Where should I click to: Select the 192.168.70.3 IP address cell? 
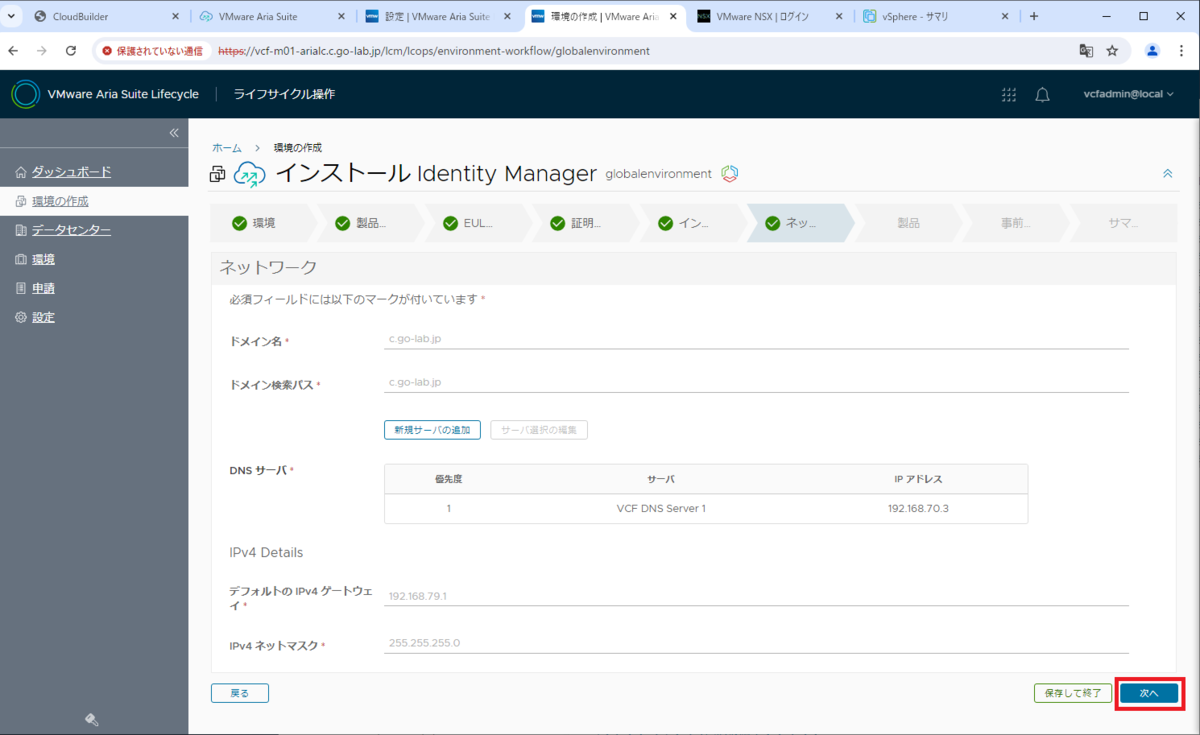(918, 508)
